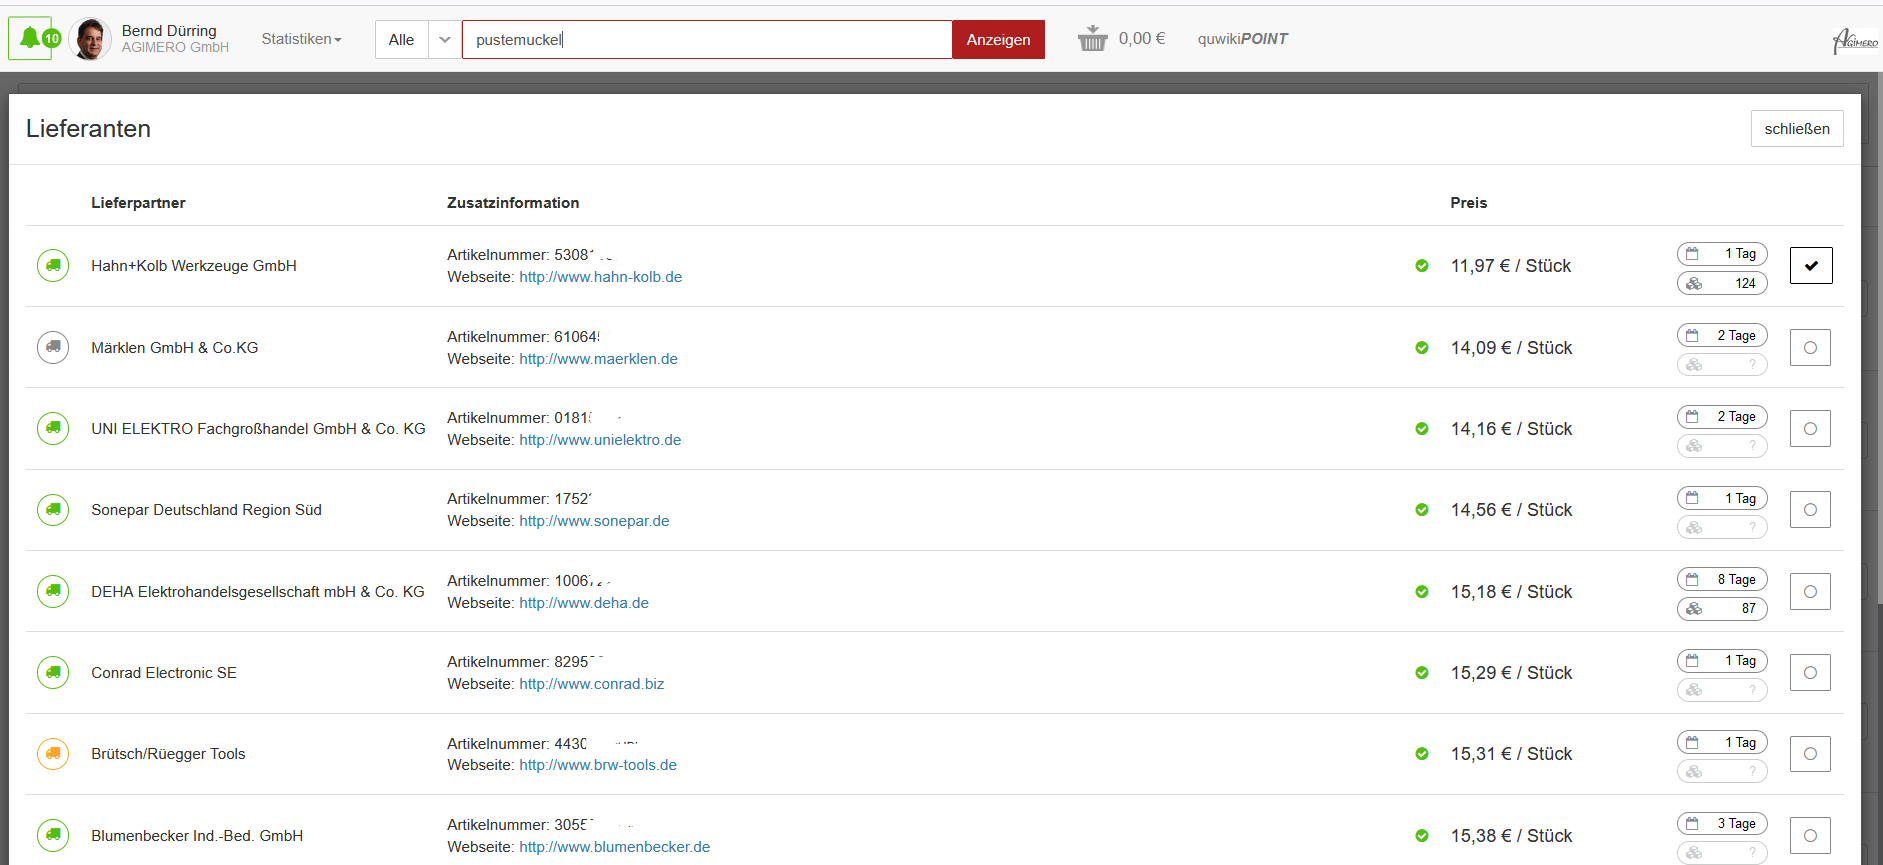The width and height of the screenshot is (1883, 865).
Task: Click the Märklen delivery badge '2 Tage'
Action: pos(1722,336)
